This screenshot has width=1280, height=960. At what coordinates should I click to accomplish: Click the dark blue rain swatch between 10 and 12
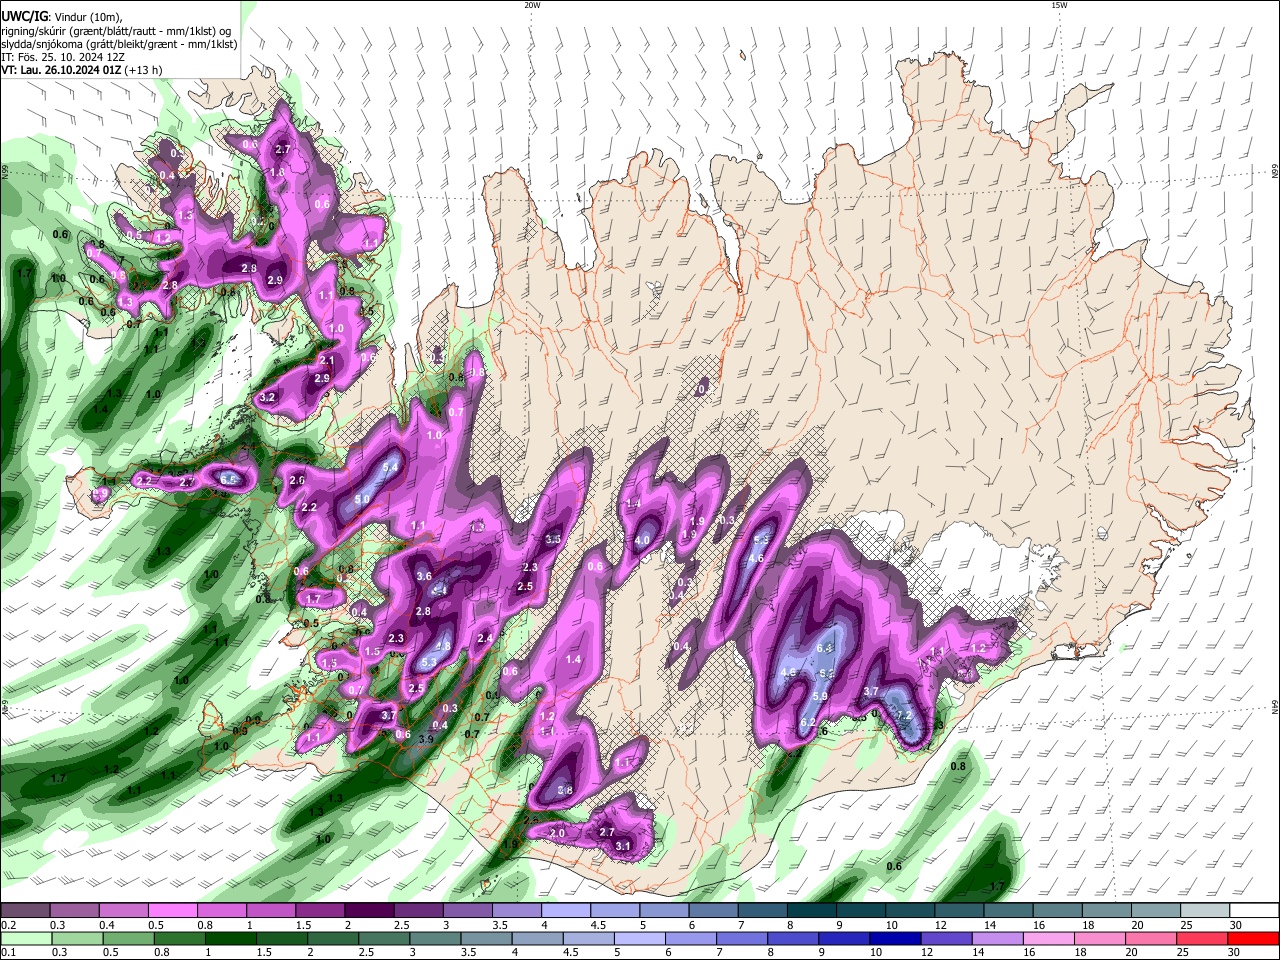click(x=893, y=938)
